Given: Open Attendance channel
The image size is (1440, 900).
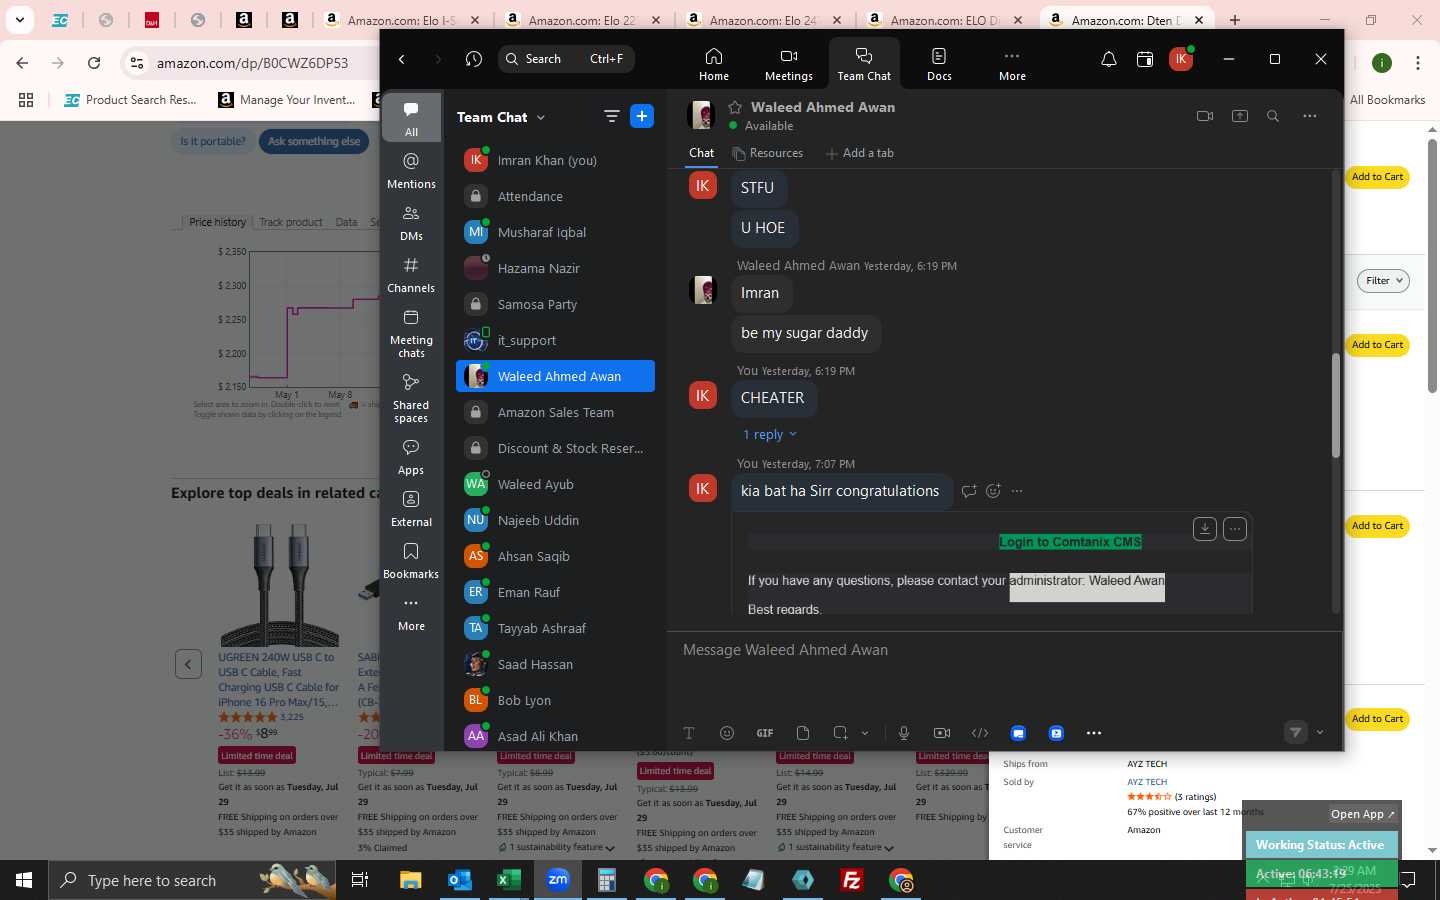Looking at the screenshot, I should point(555,196).
